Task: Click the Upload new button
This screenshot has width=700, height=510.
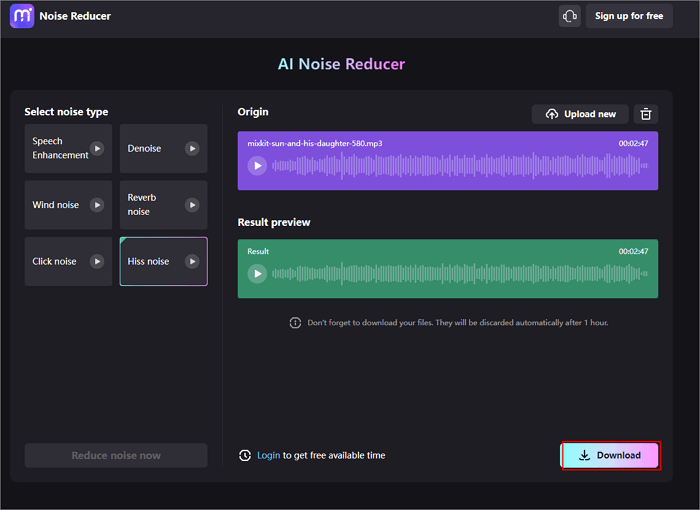Action: point(580,114)
